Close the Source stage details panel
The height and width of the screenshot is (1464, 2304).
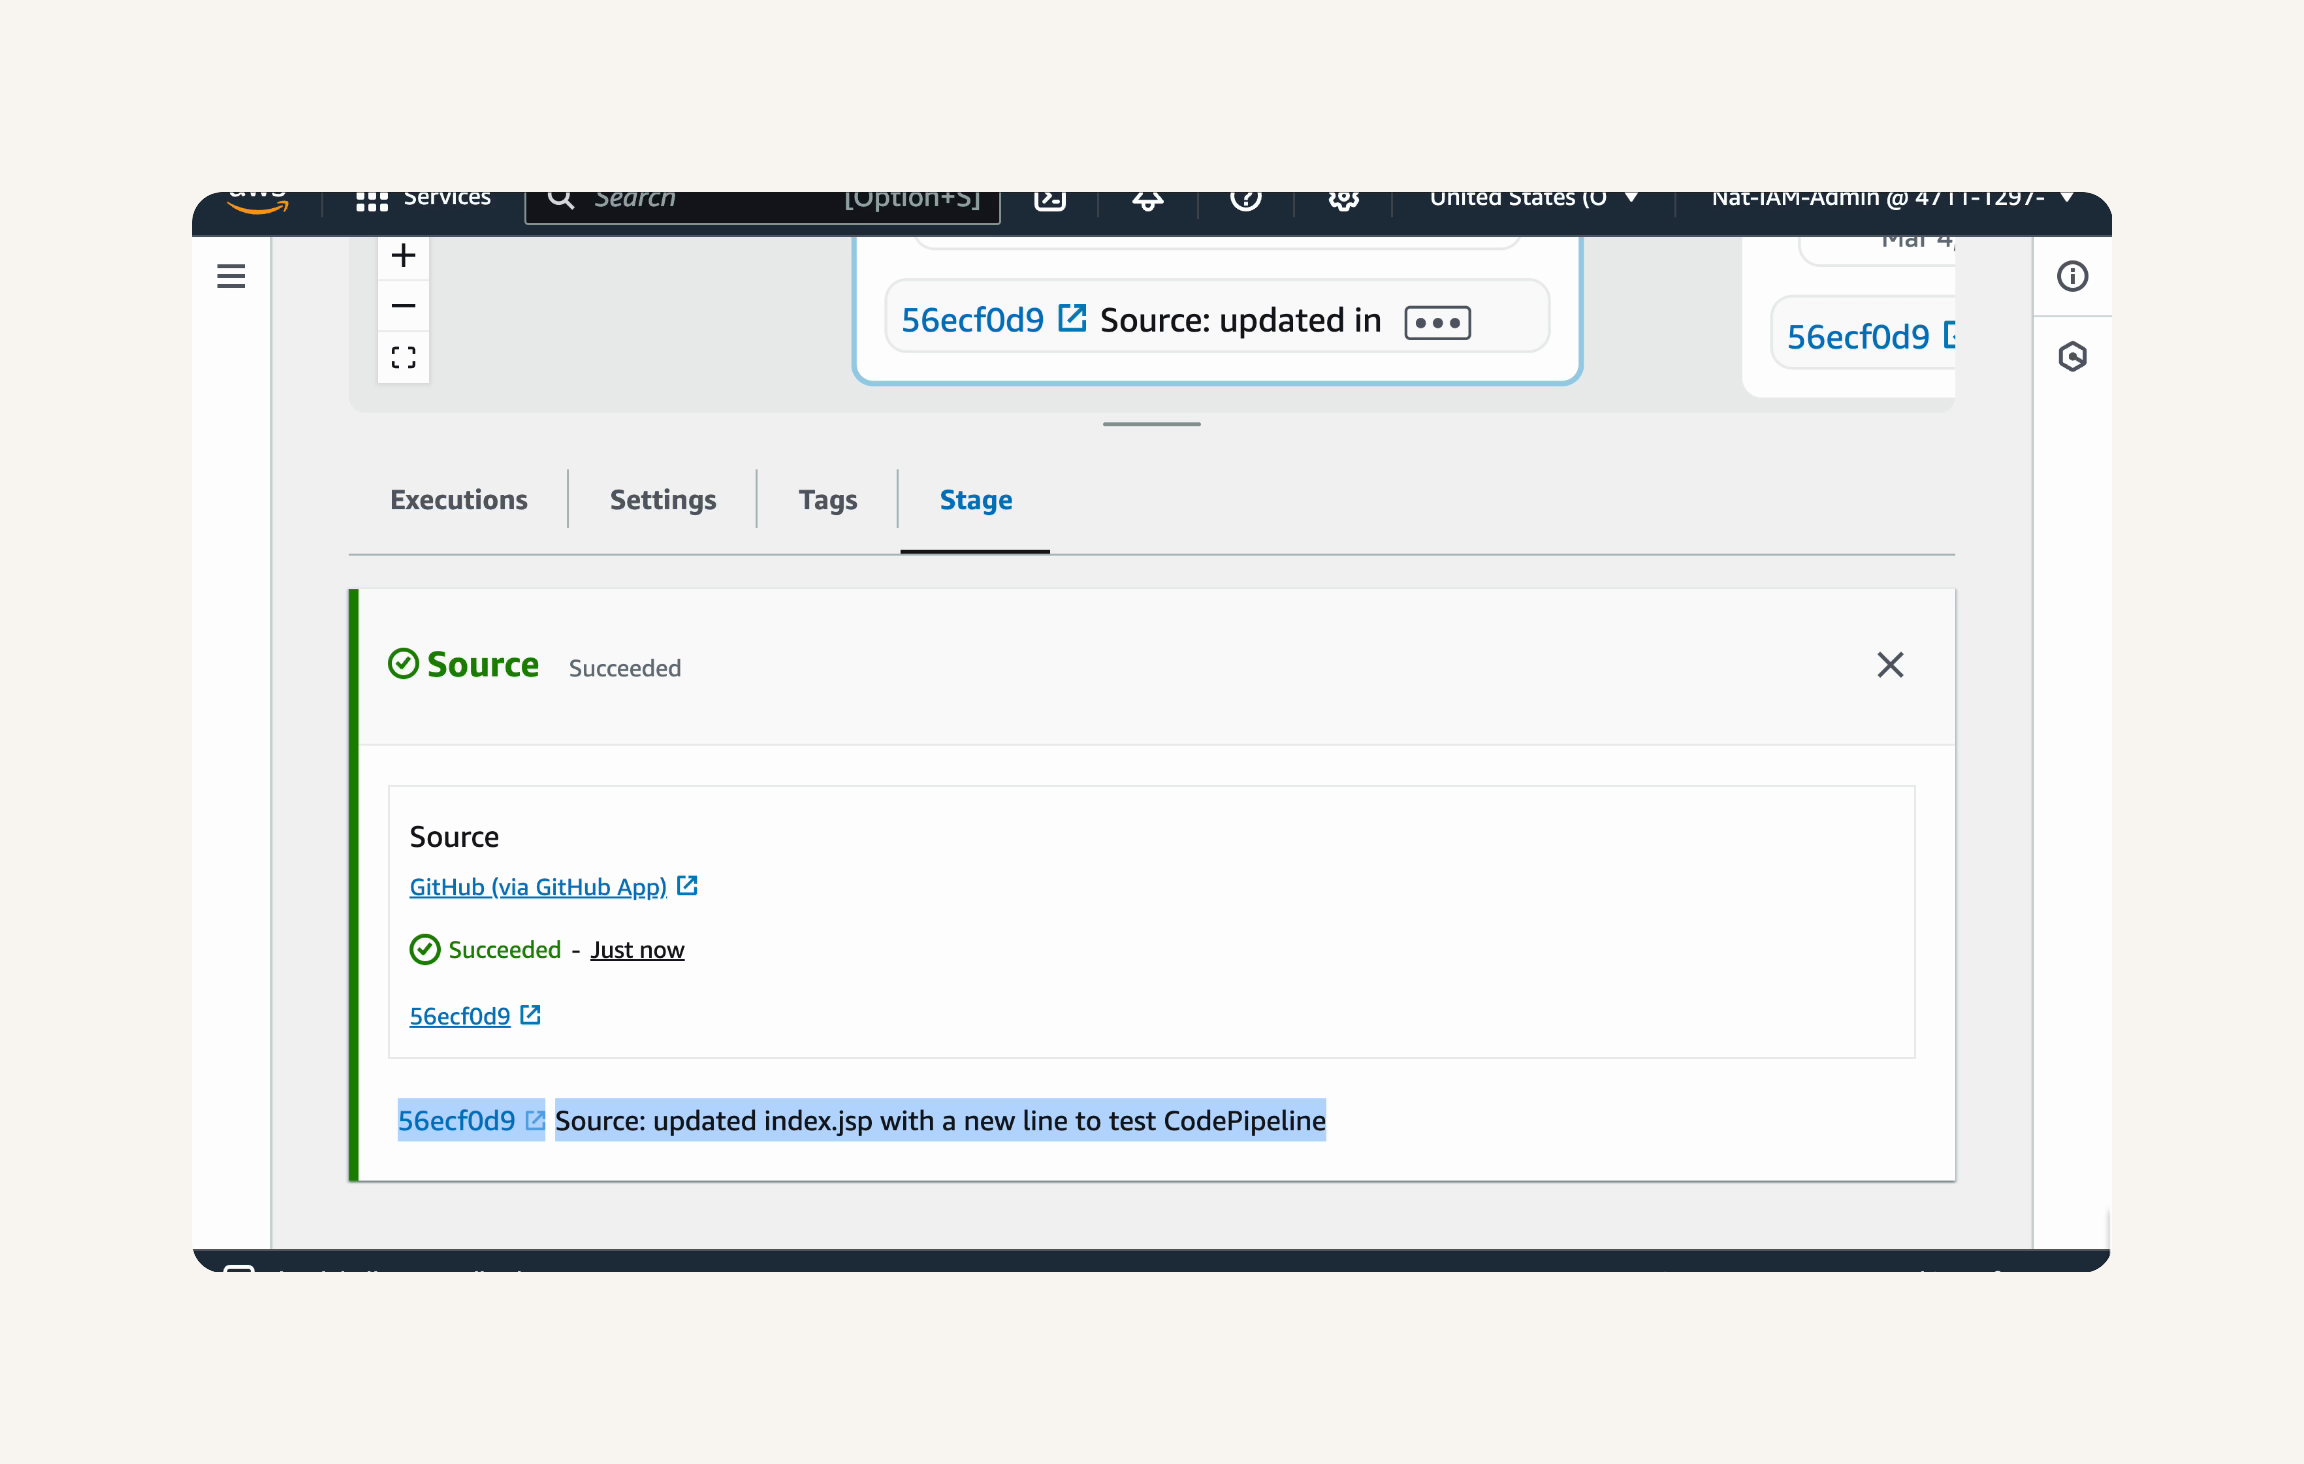[1890, 665]
